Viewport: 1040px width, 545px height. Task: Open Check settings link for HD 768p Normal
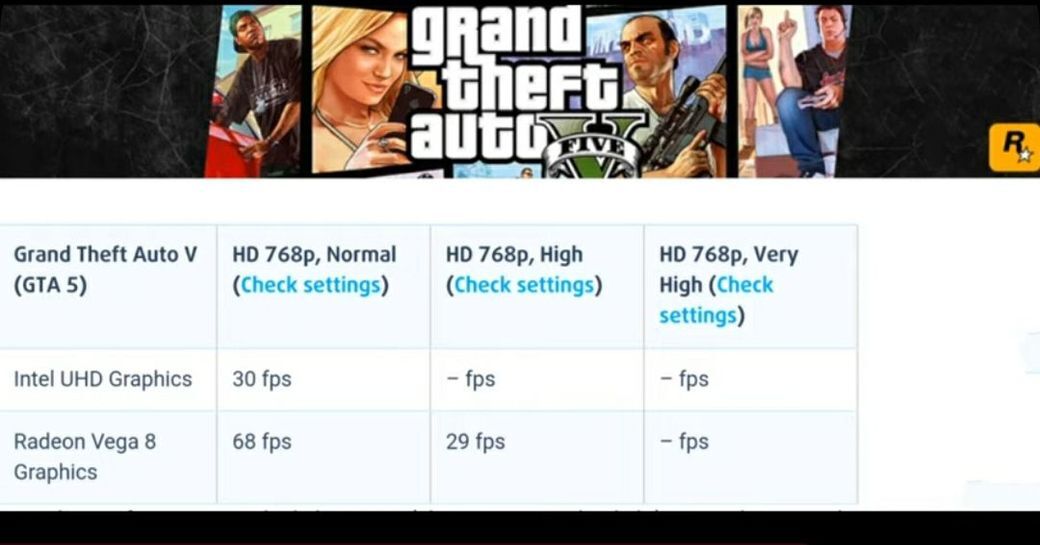[x=310, y=285]
